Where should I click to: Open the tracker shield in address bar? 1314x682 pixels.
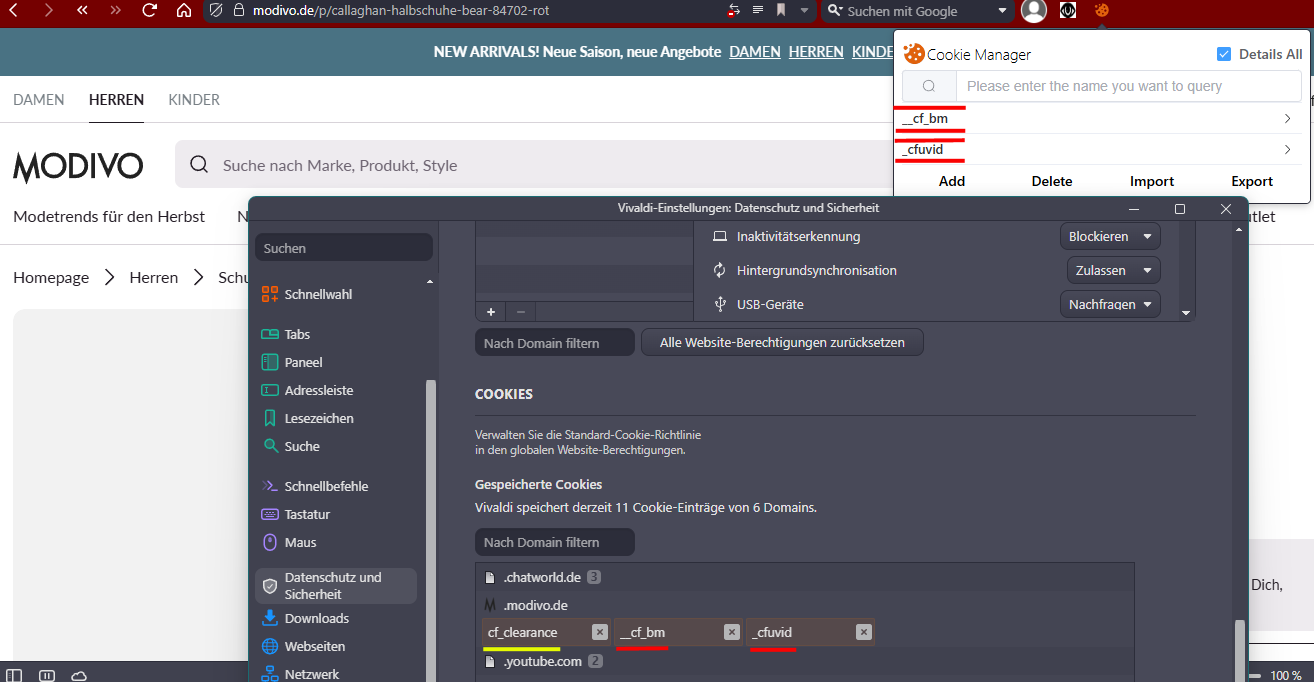click(215, 11)
